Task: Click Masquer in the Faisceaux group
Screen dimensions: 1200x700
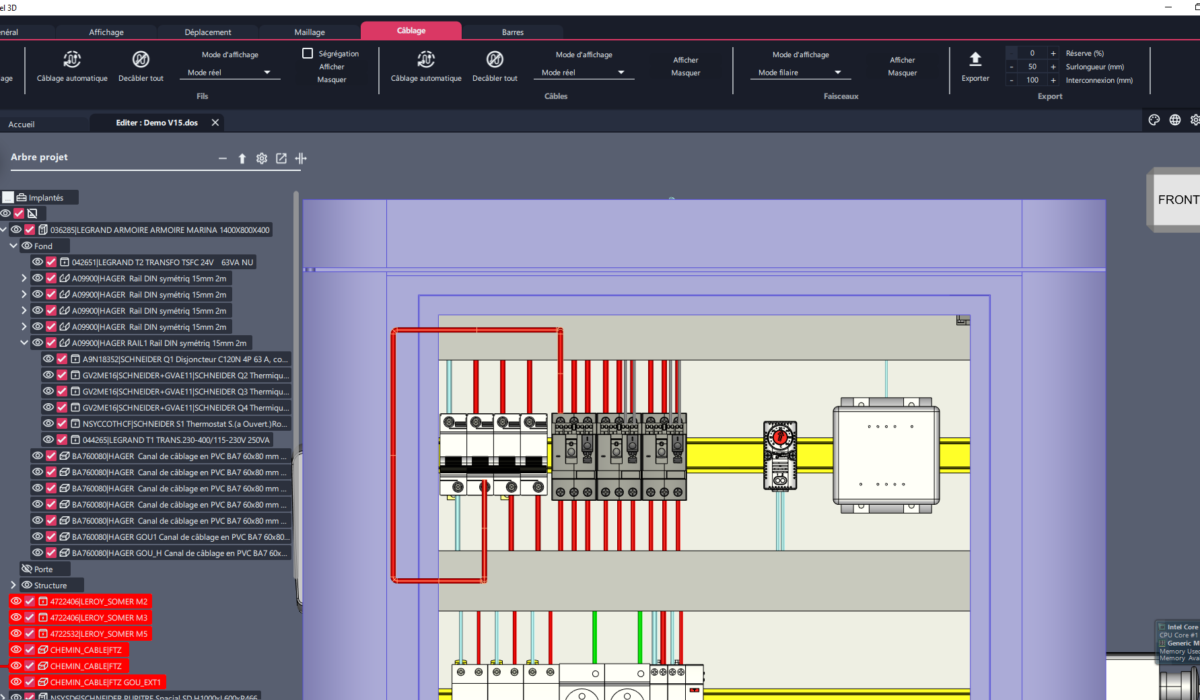Action: point(903,73)
